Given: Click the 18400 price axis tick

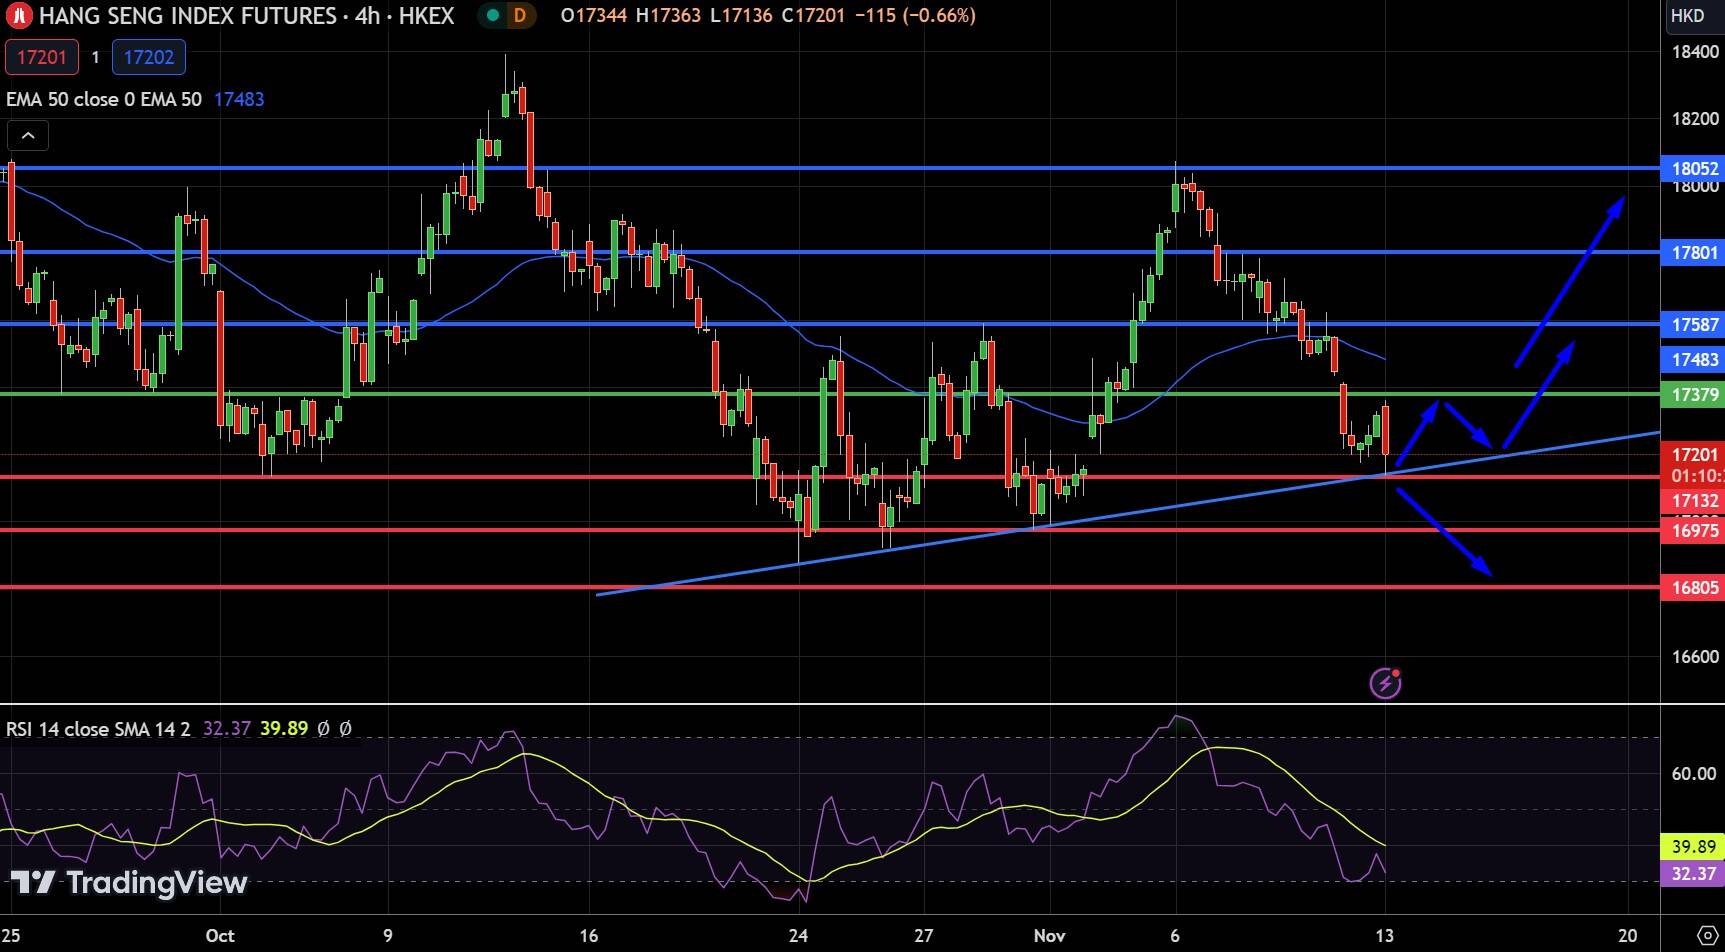Looking at the screenshot, I should [x=1695, y=52].
